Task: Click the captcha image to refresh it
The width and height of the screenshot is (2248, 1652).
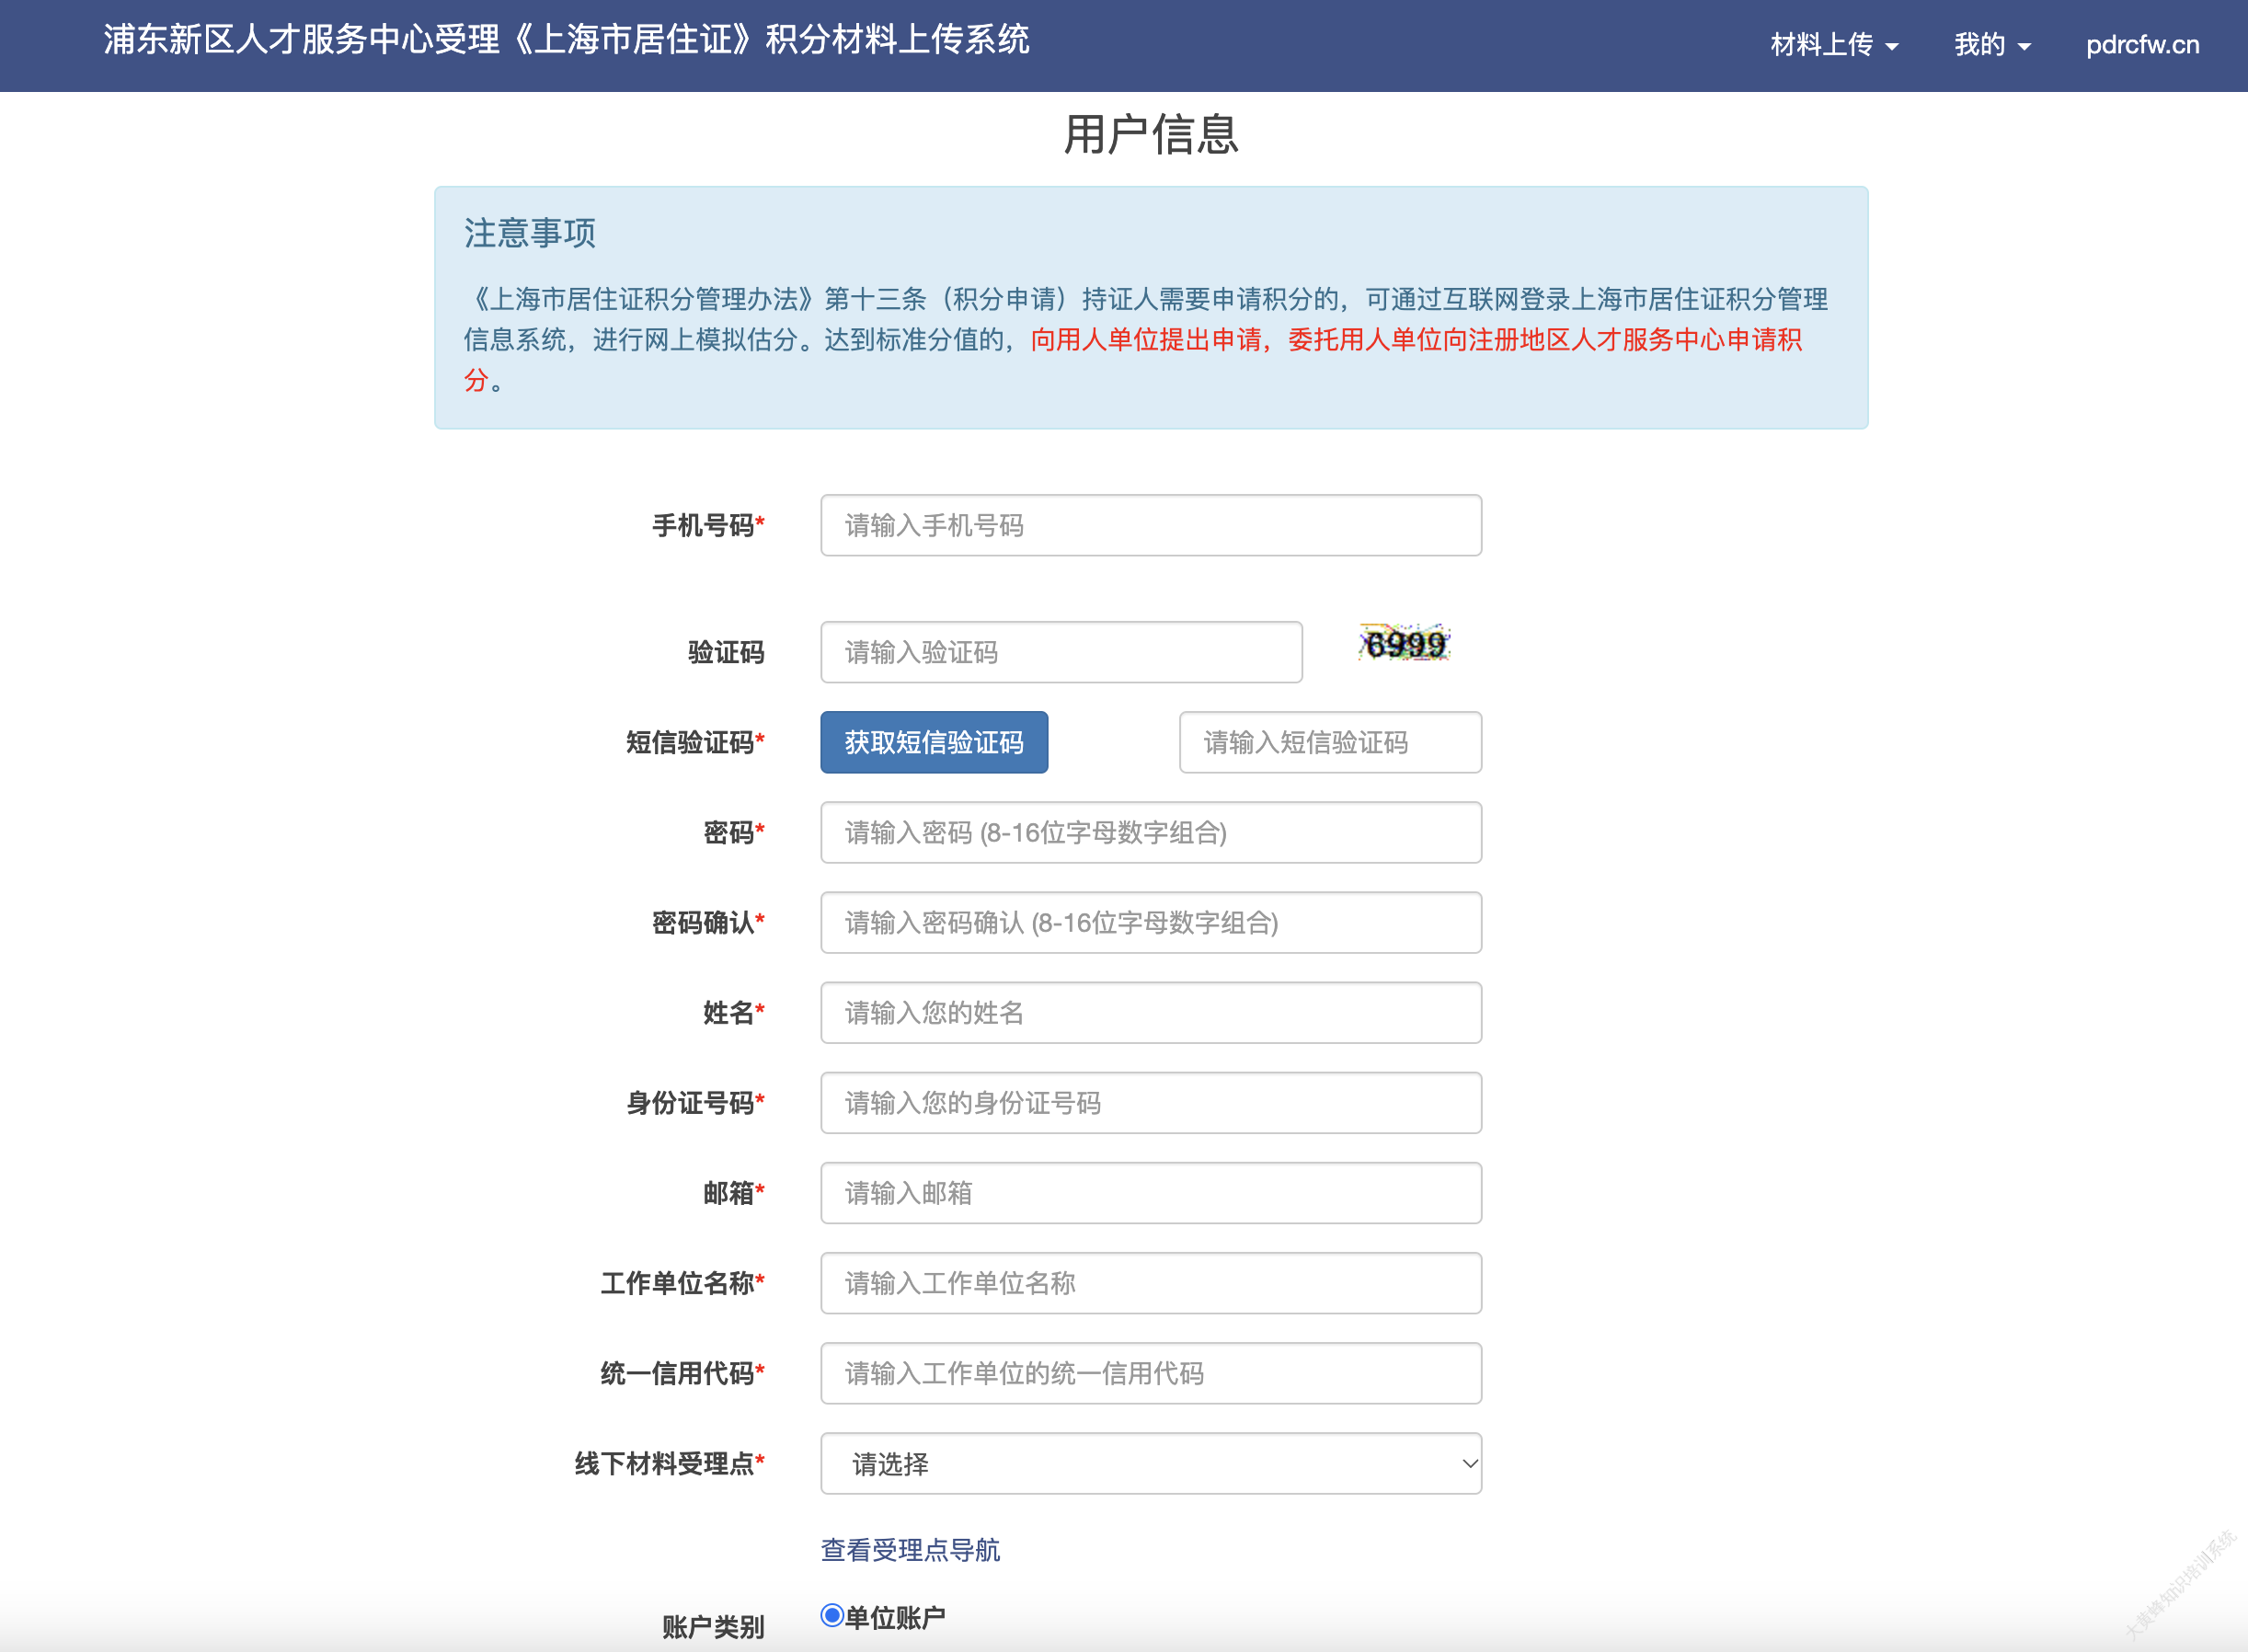Action: [x=1404, y=644]
